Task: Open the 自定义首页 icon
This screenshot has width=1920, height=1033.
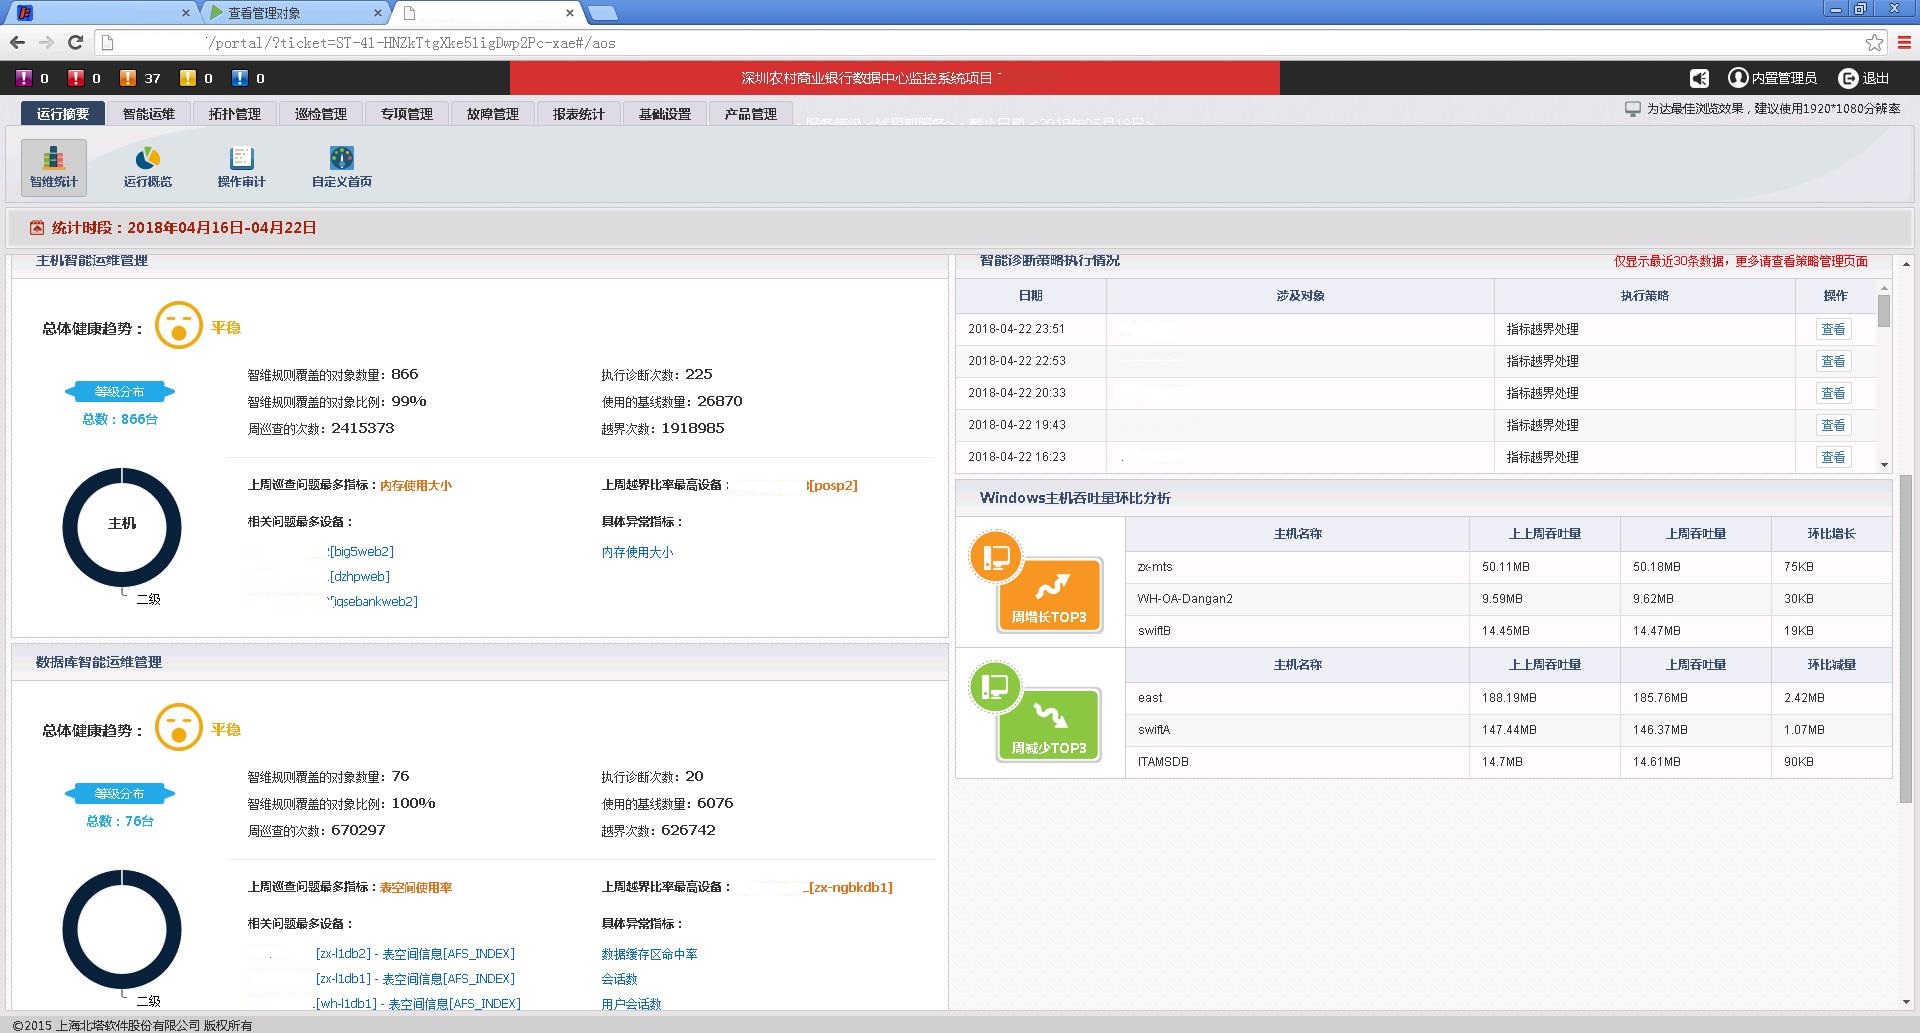Action: 341,166
